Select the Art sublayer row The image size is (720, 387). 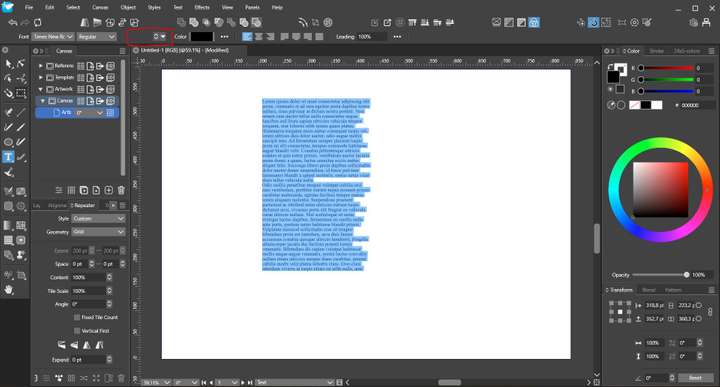coord(77,112)
